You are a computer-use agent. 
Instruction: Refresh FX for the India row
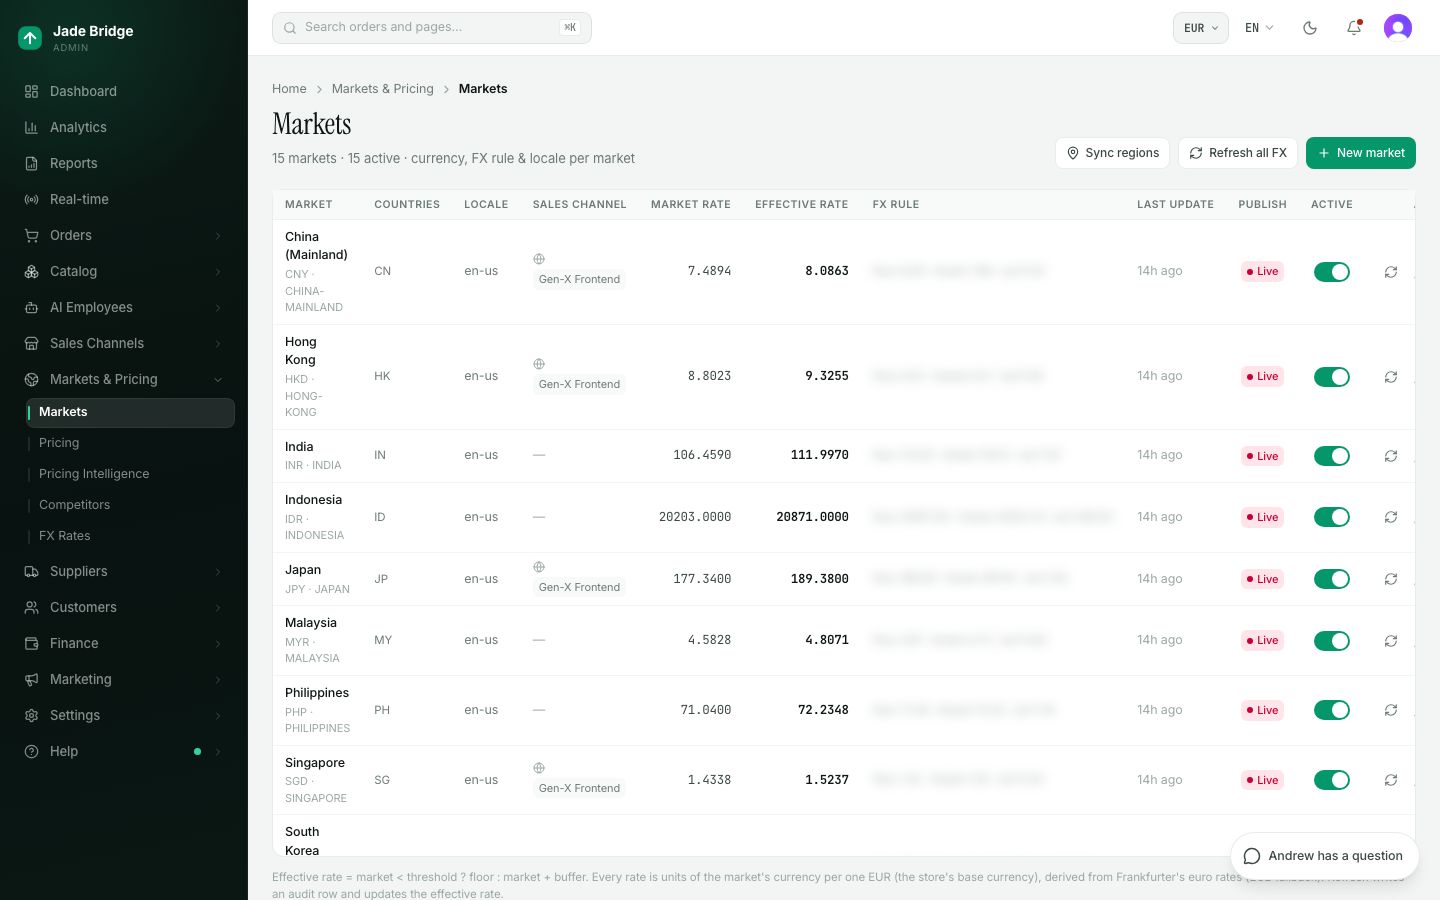point(1391,456)
